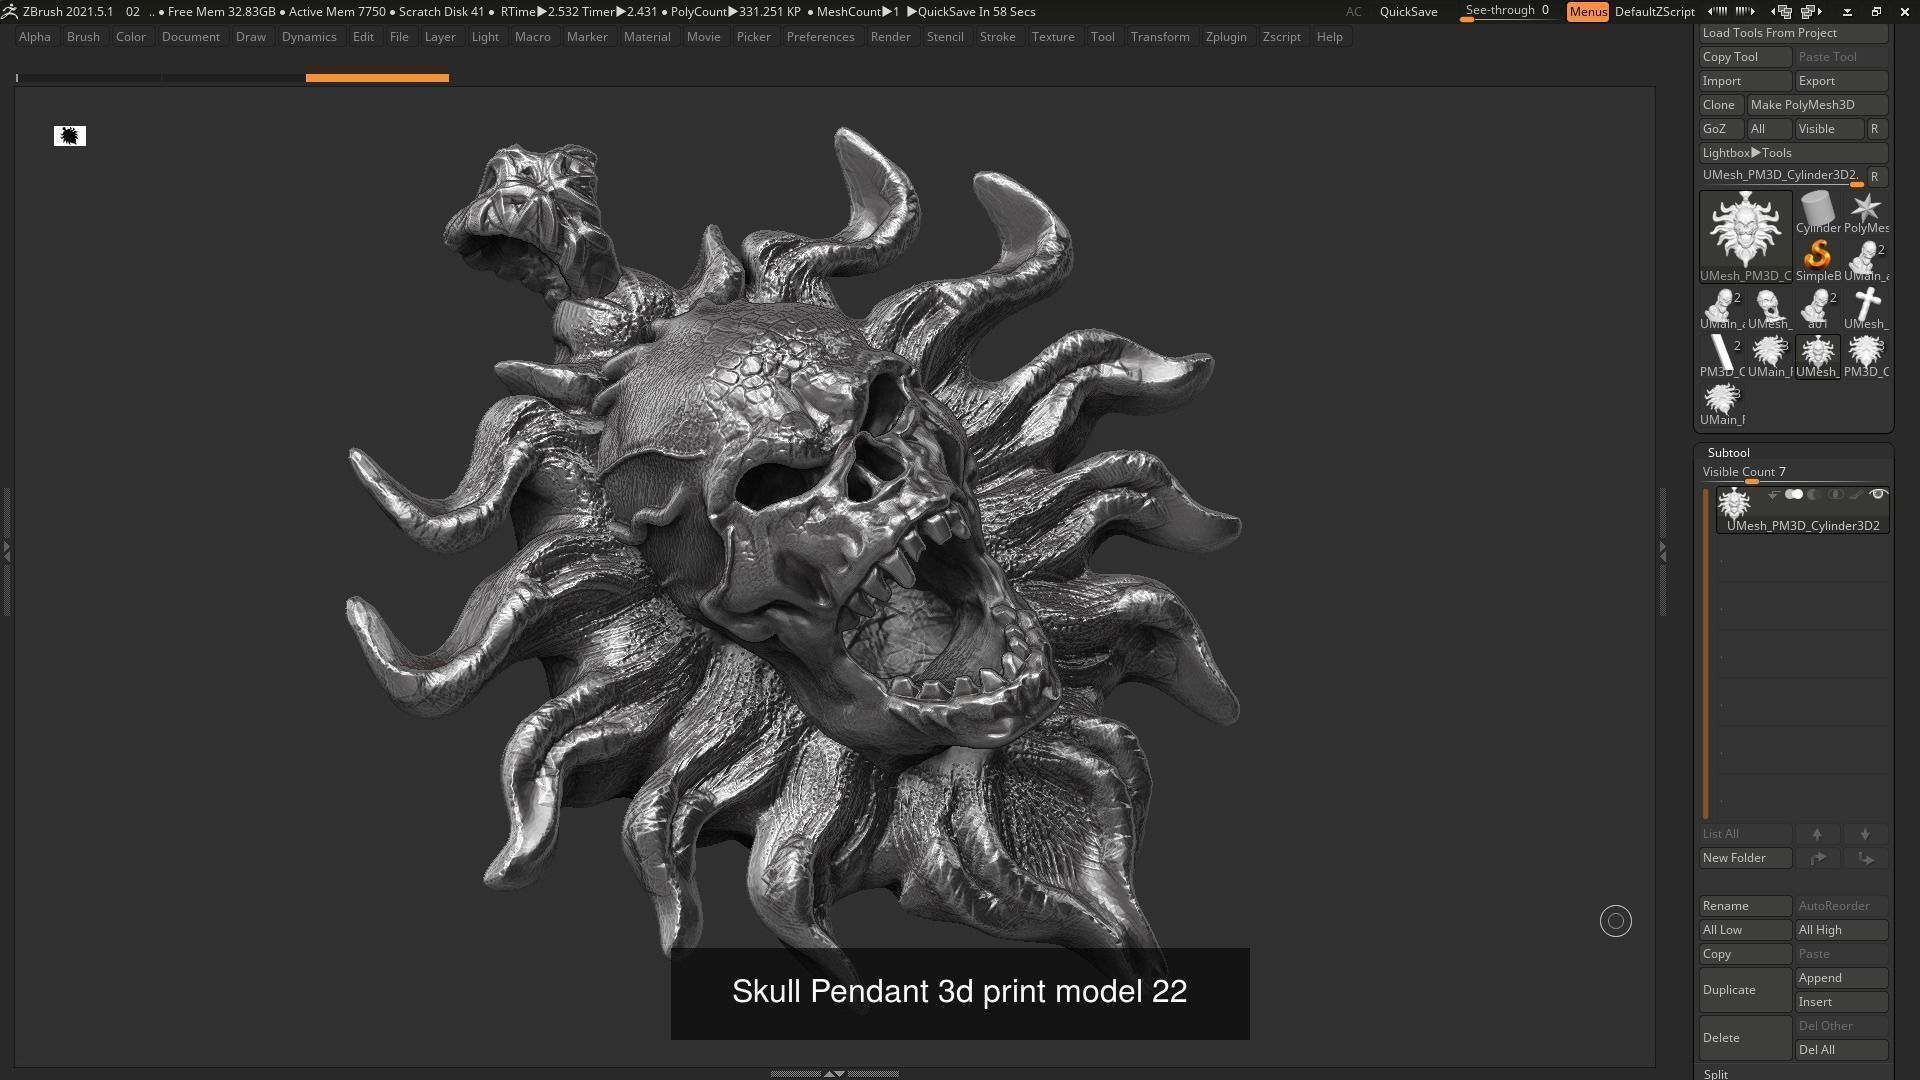Choose the highlighted small UMesh_ pendant tool
Viewport: 1920px width, 1080px height.
(x=1817, y=356)
